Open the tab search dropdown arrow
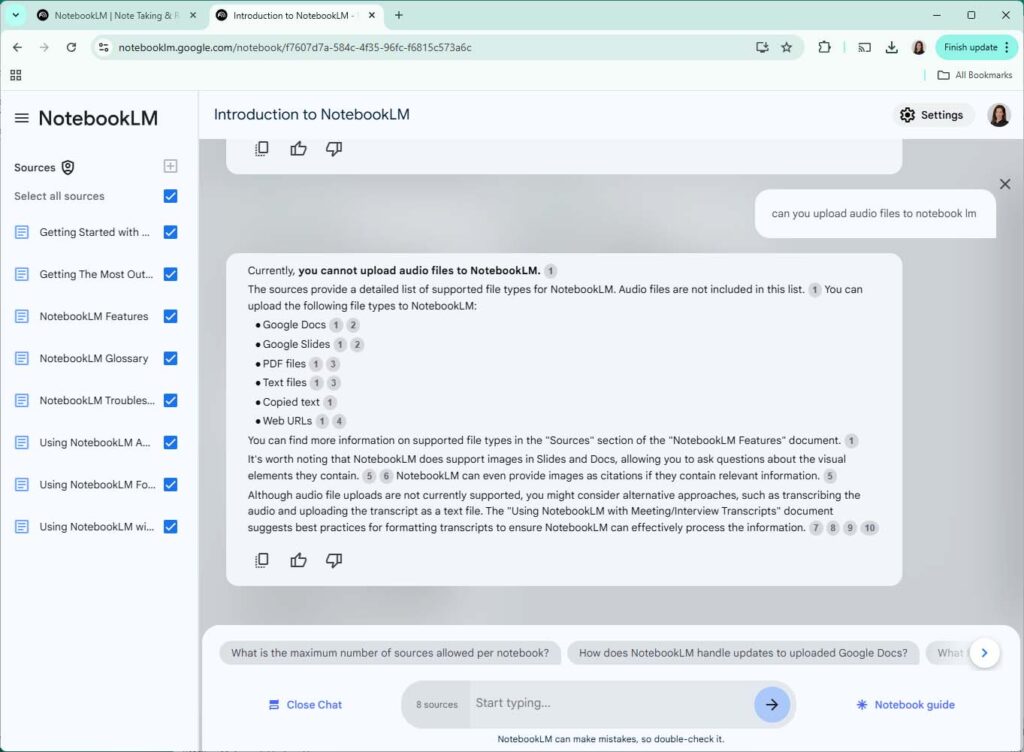Screen dimensions: 1024x752 (x=16, y=15)
